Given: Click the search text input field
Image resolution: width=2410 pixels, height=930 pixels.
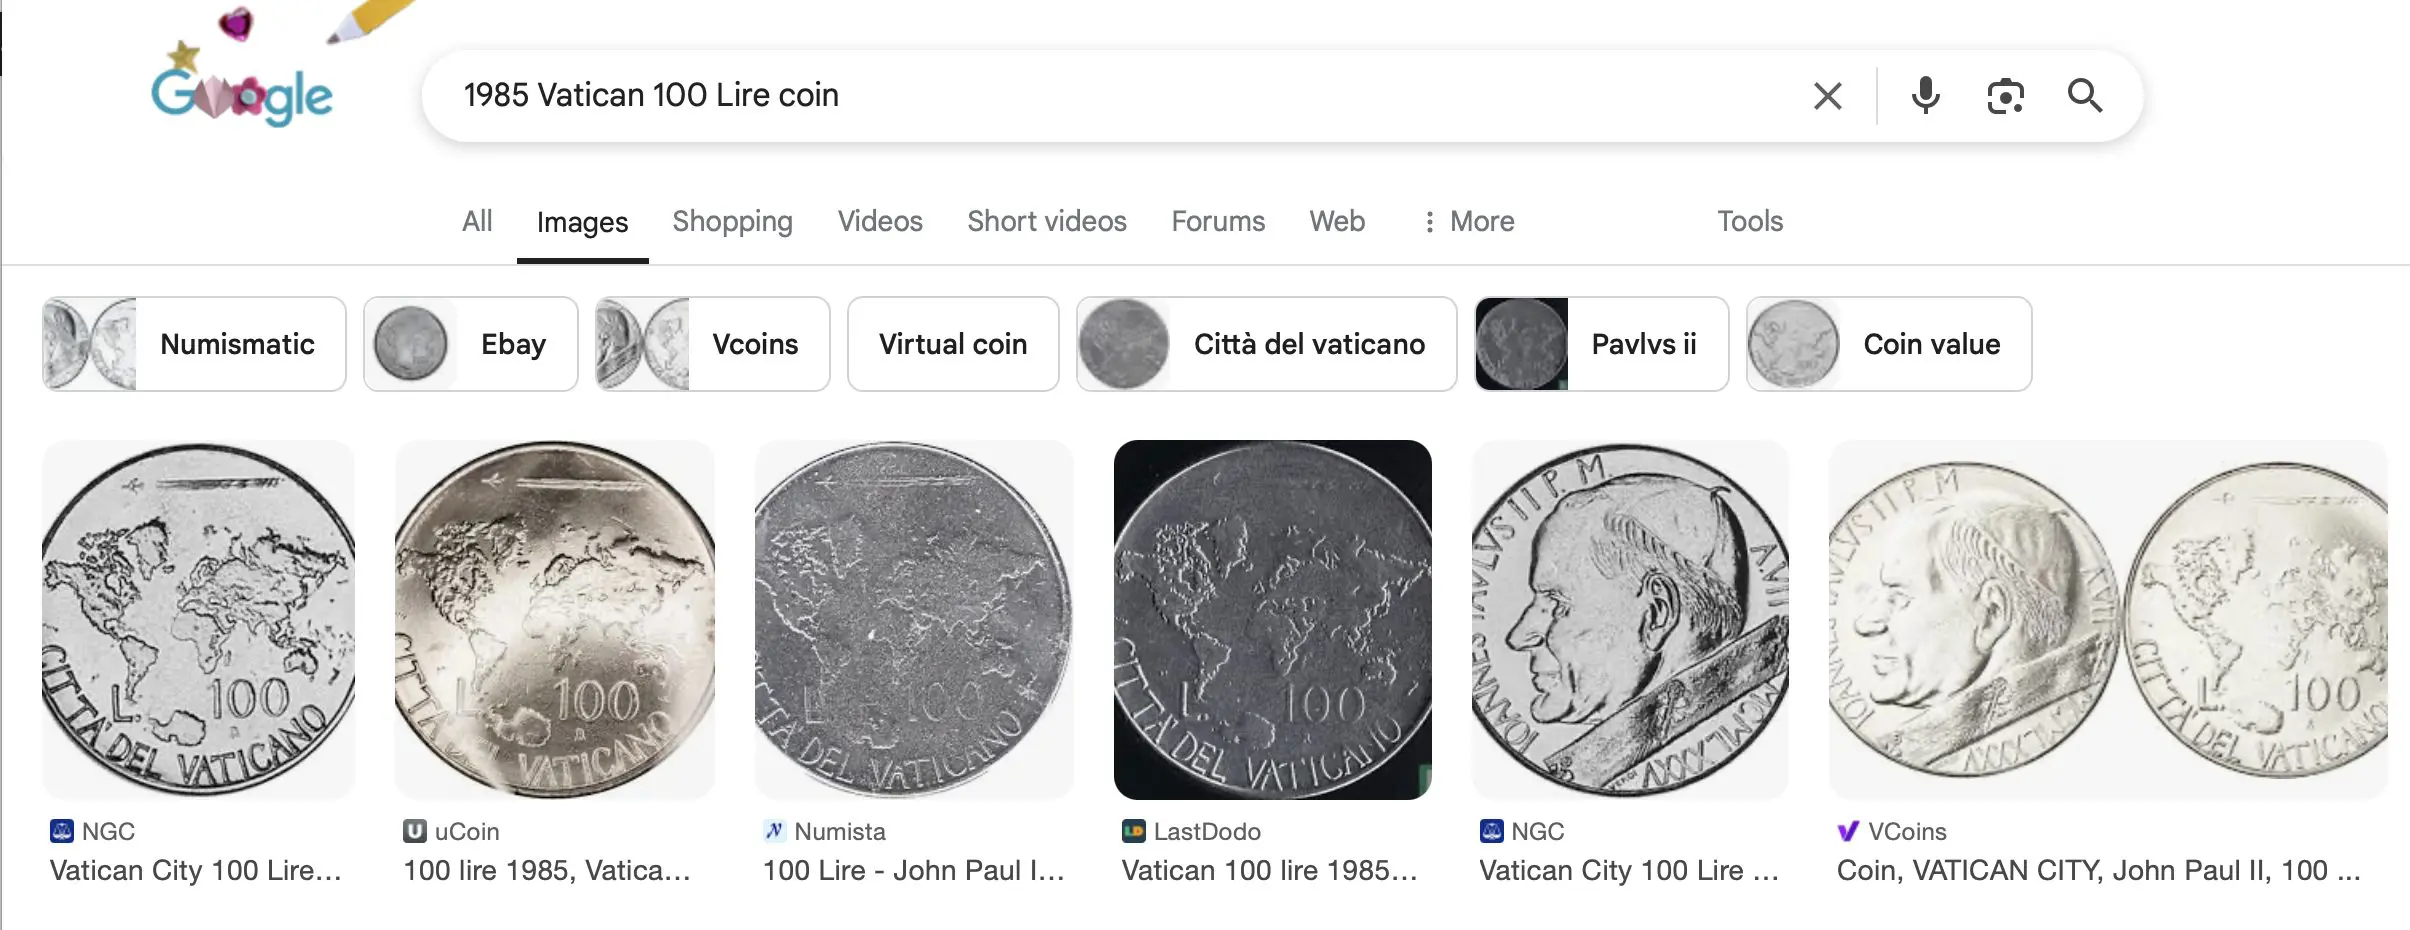Looking at the screenshot, I should (1100, 96).
